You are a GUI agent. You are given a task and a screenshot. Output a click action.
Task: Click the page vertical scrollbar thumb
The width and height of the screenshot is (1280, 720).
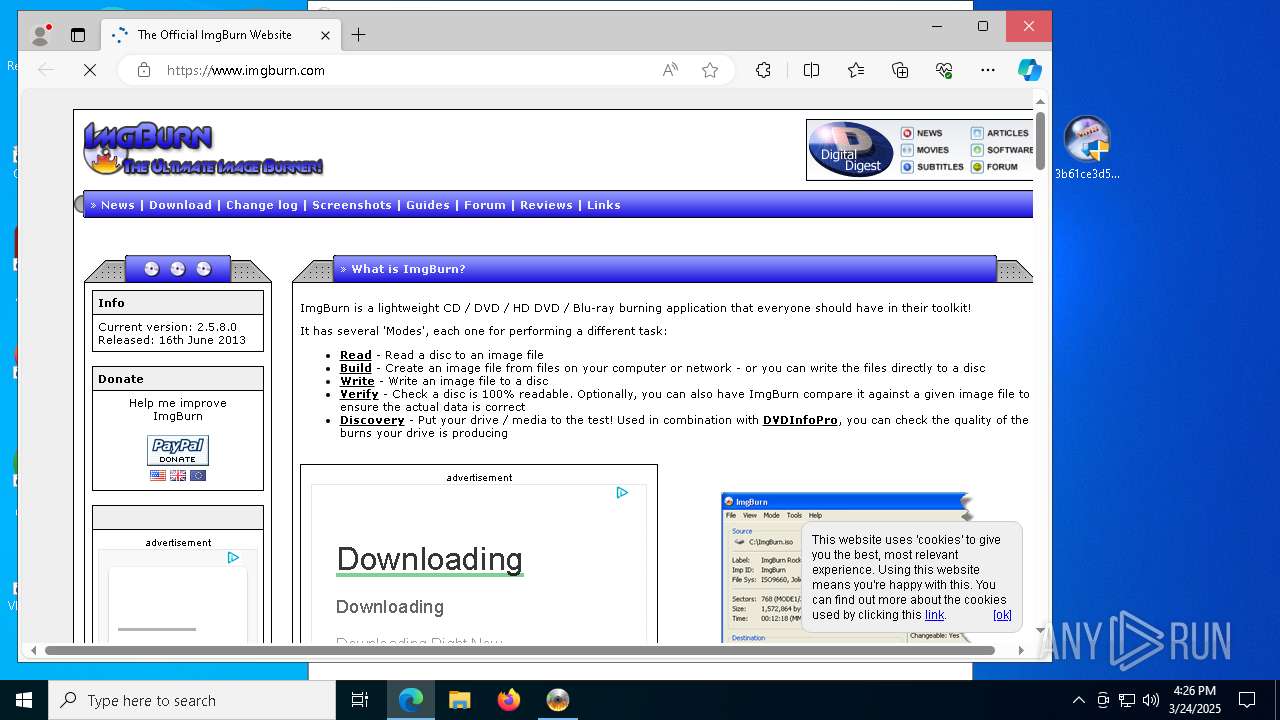pyautogui.click(x=1040, y=141)
